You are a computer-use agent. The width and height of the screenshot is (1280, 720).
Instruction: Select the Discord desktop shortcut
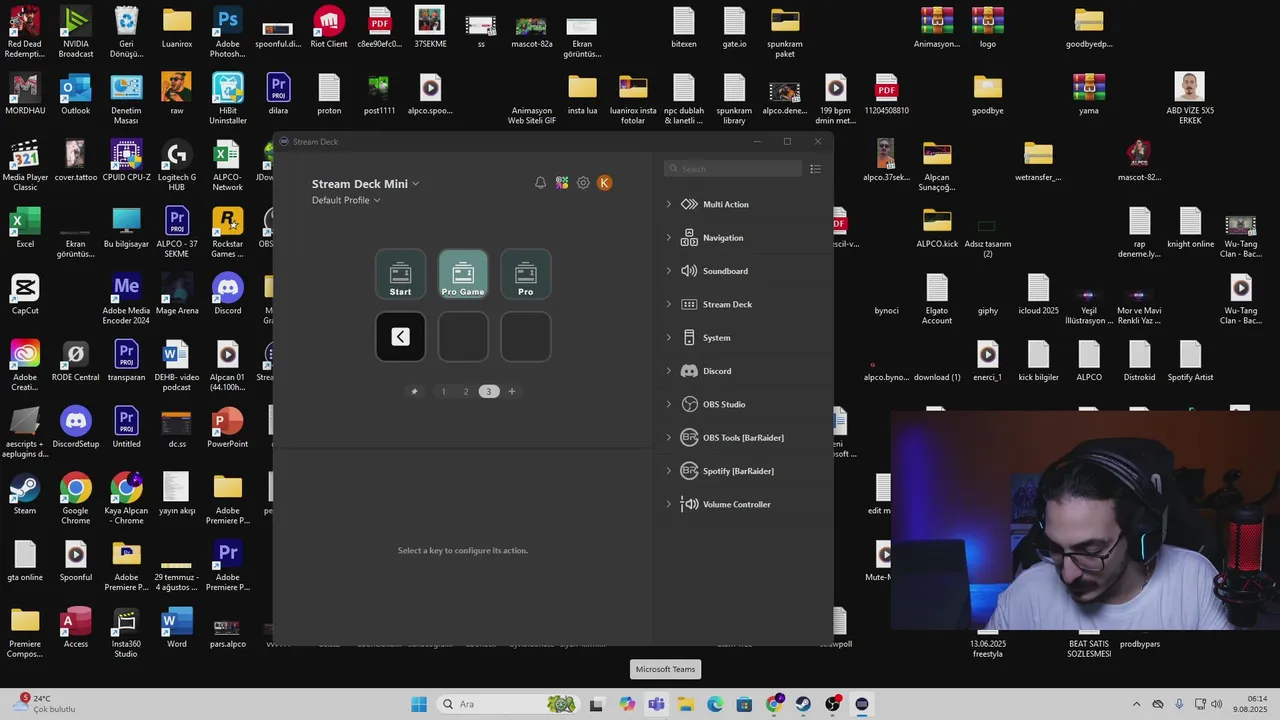pyautogui.click(x=228, y=293)
